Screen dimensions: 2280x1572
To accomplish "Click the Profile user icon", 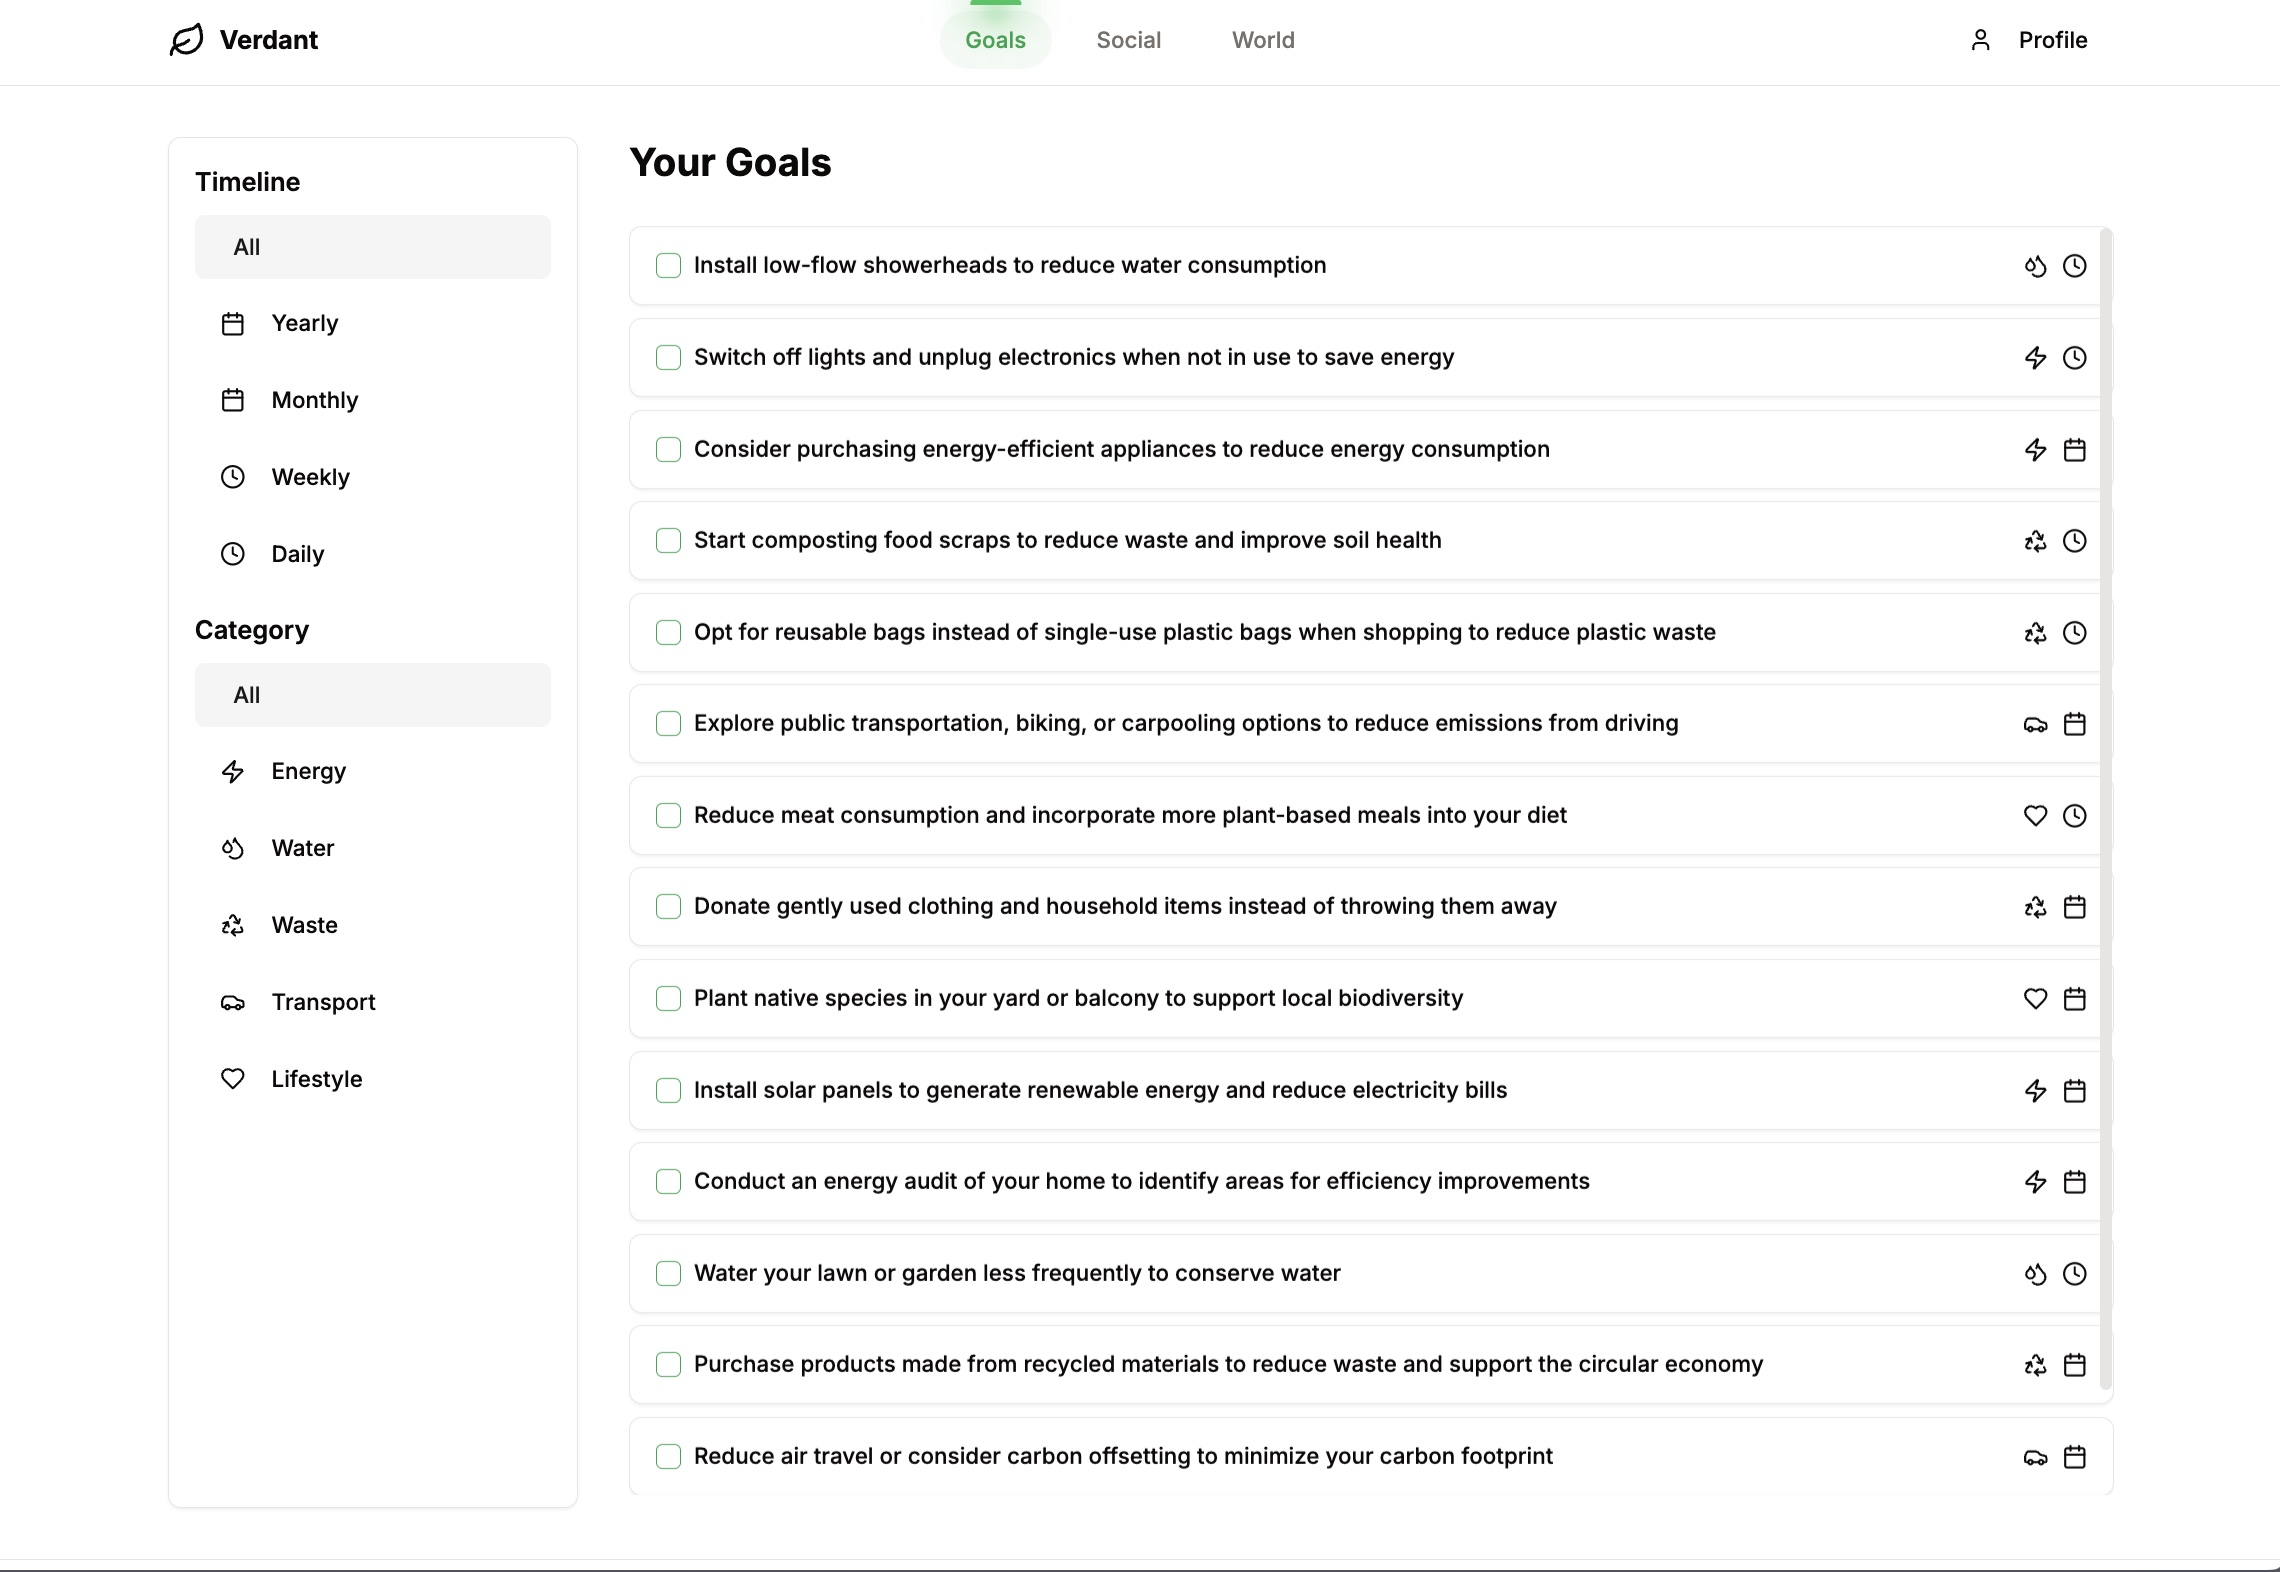I will click(1980, 40).
